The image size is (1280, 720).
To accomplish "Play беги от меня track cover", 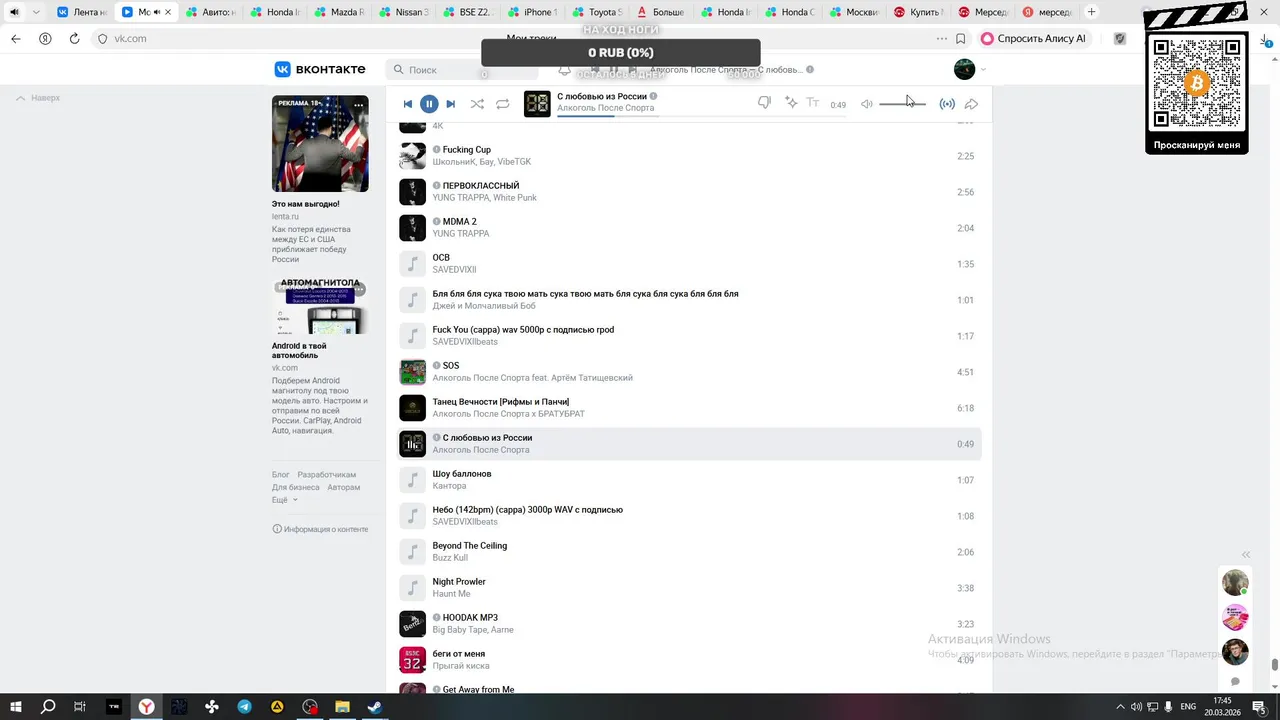I will [413, 660].
